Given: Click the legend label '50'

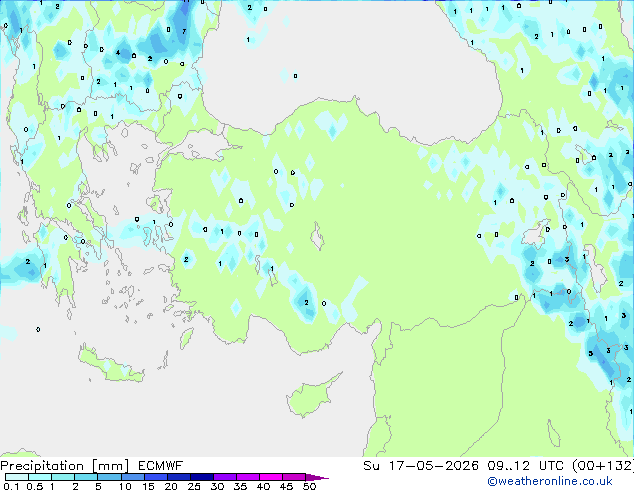Looking at the screenshot, I should (309, 486).
